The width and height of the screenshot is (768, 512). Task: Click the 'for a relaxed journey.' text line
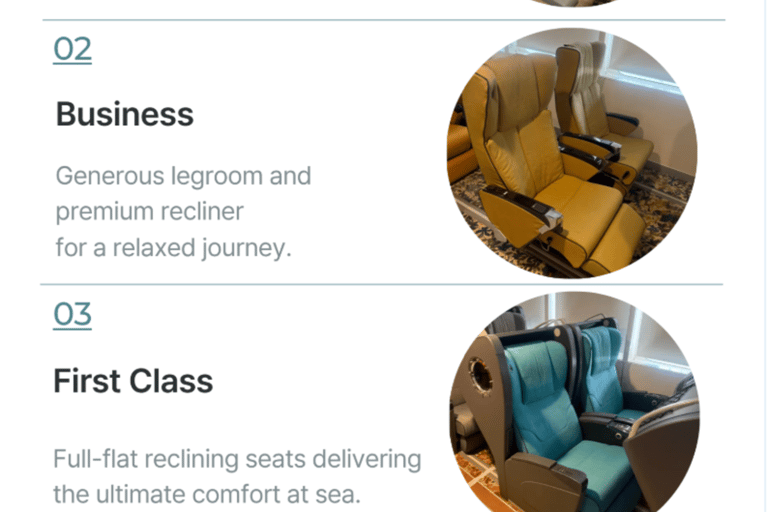(173, 247)
